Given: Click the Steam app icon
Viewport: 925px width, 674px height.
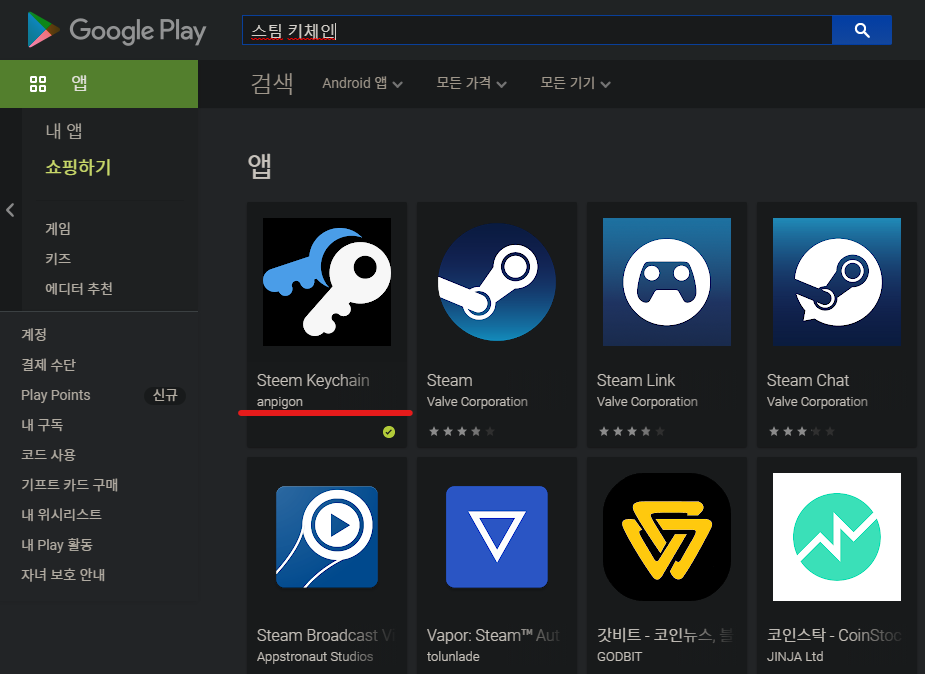Looking at the screenshot, I should (497, 282).
